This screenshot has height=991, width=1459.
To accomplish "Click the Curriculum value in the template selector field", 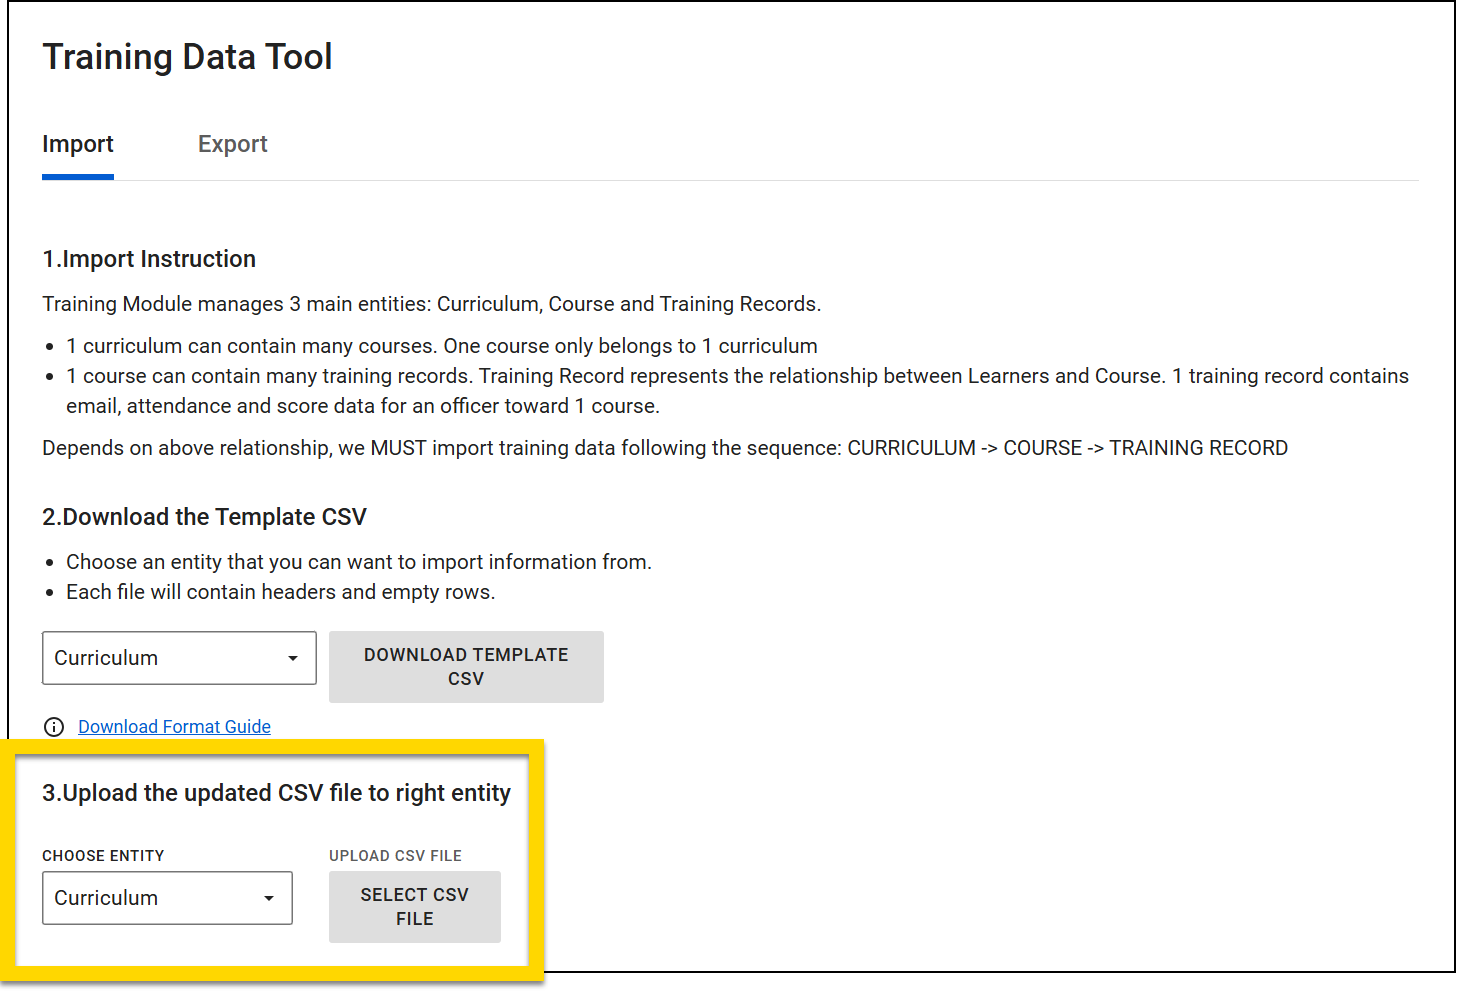I will click(105, 657).
